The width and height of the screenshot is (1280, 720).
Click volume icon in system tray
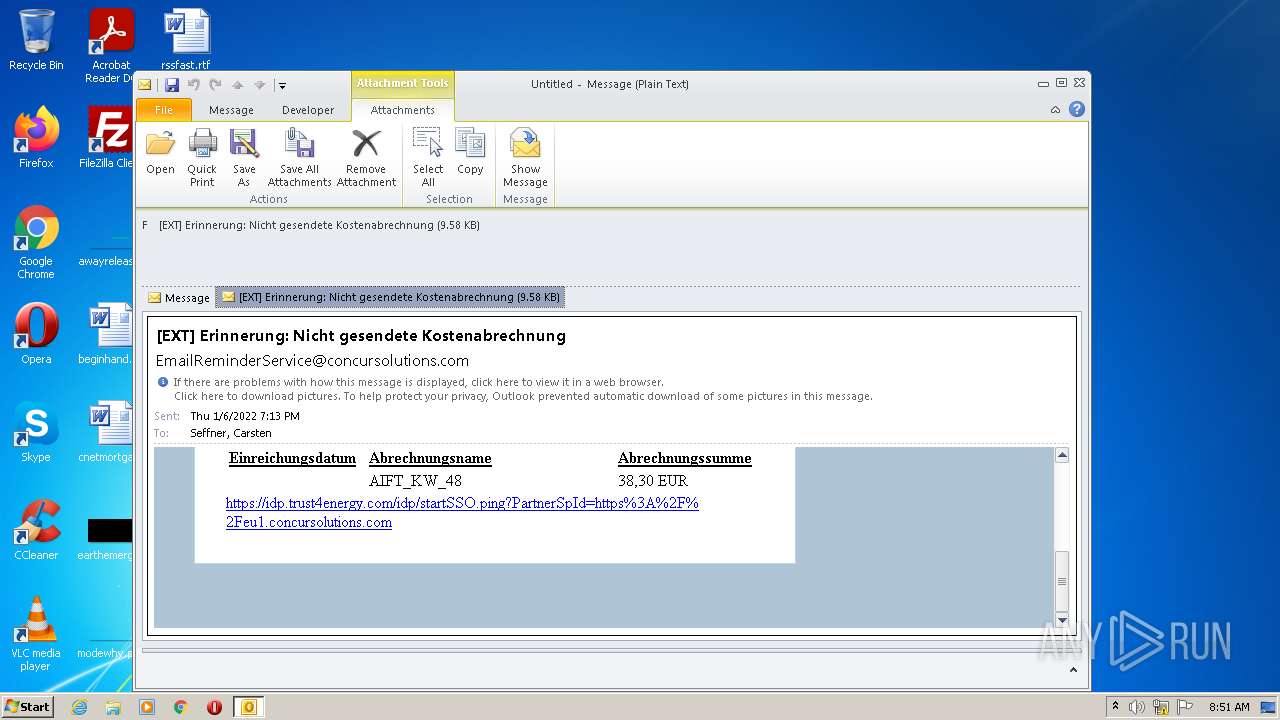tap(1137, 707)
